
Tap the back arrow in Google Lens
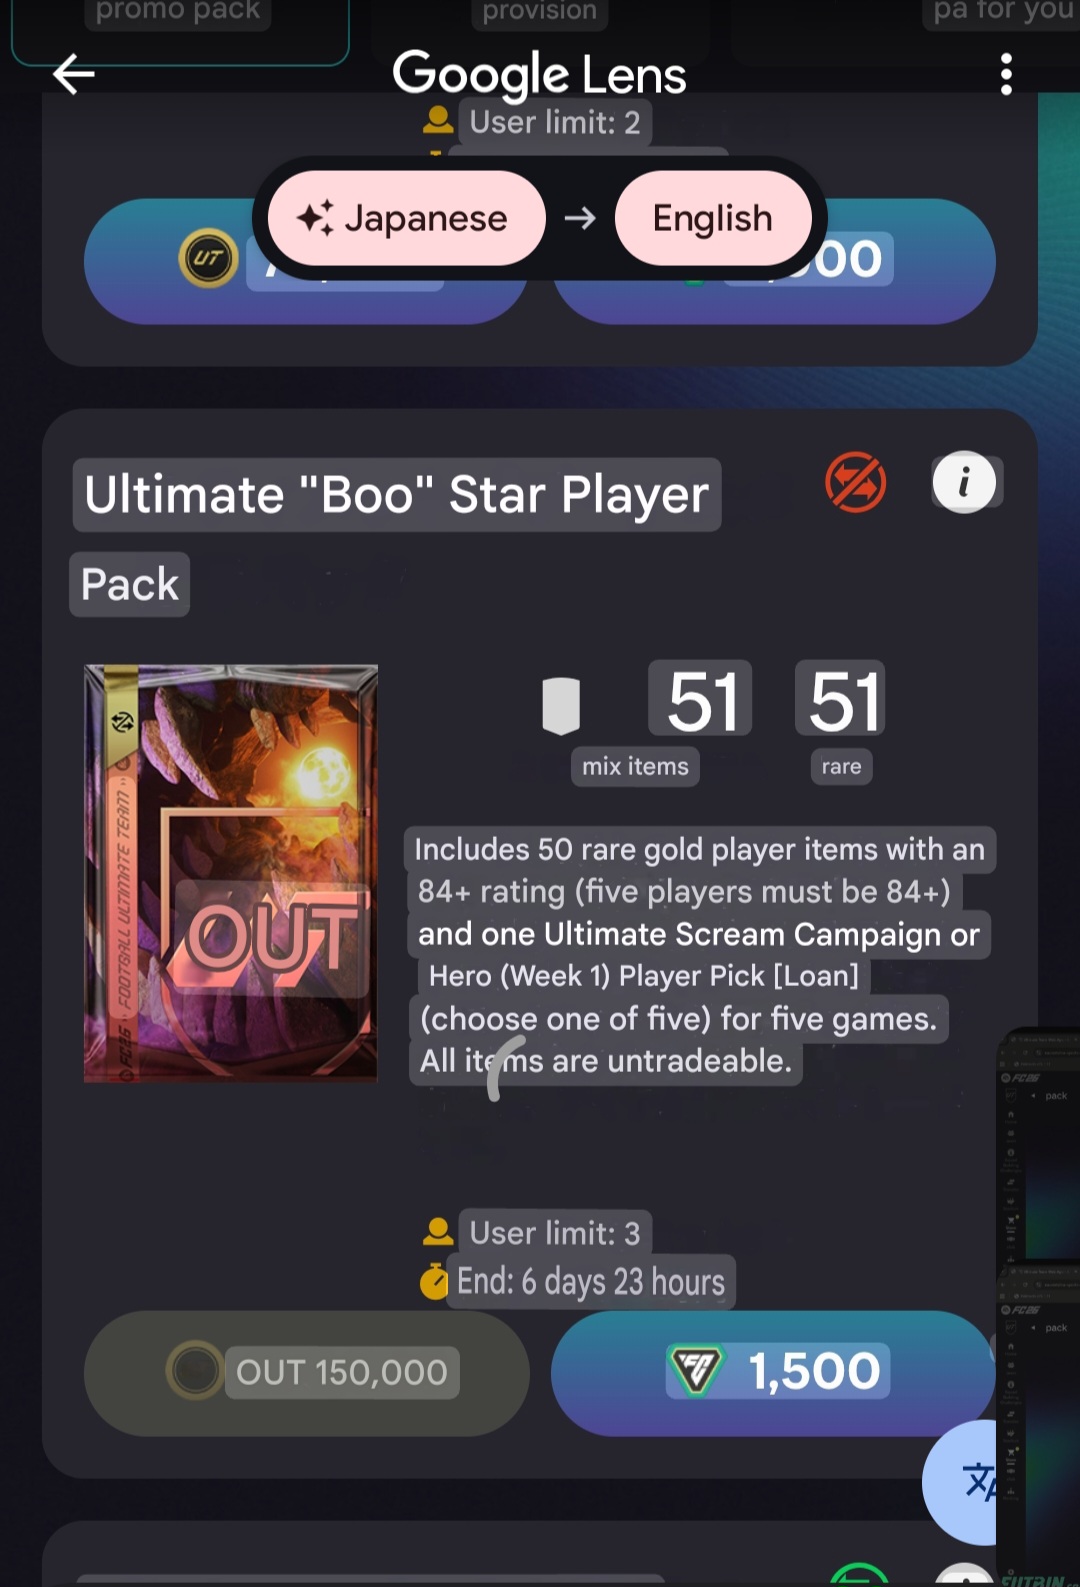point(74,74)
